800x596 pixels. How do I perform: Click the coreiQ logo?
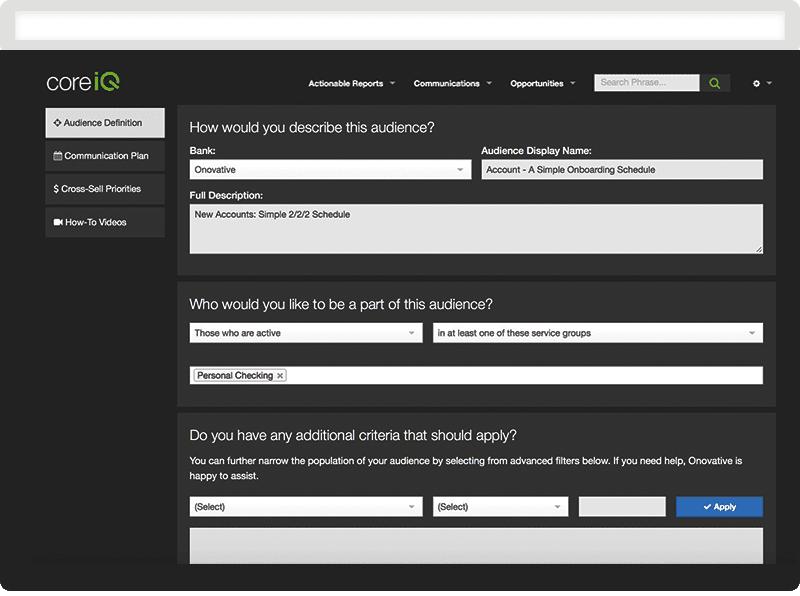click(x=83, y=82)
